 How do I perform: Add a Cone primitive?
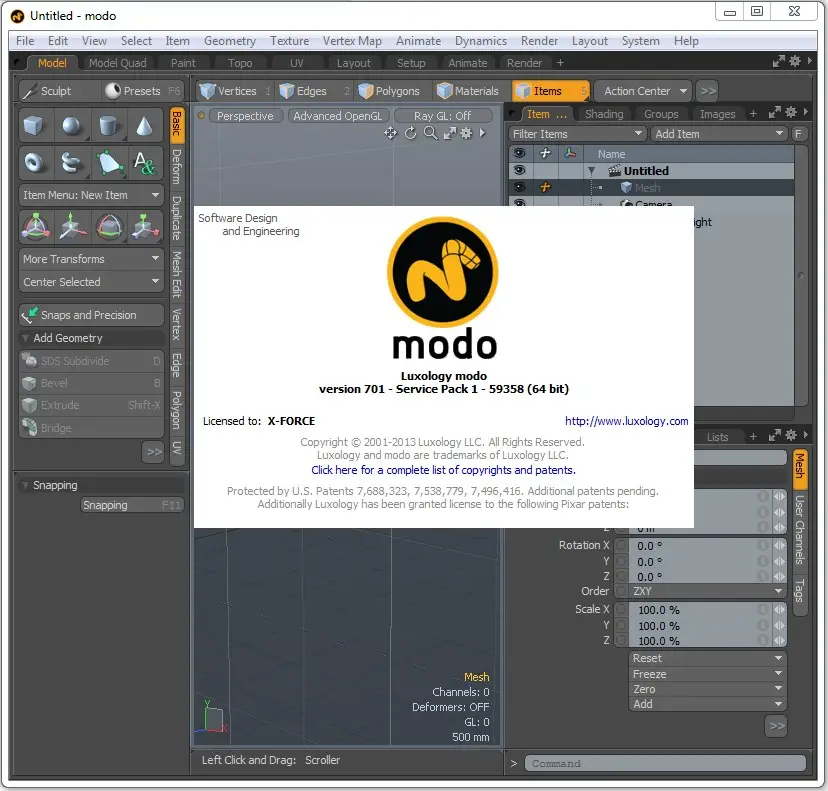pos(144,126)
